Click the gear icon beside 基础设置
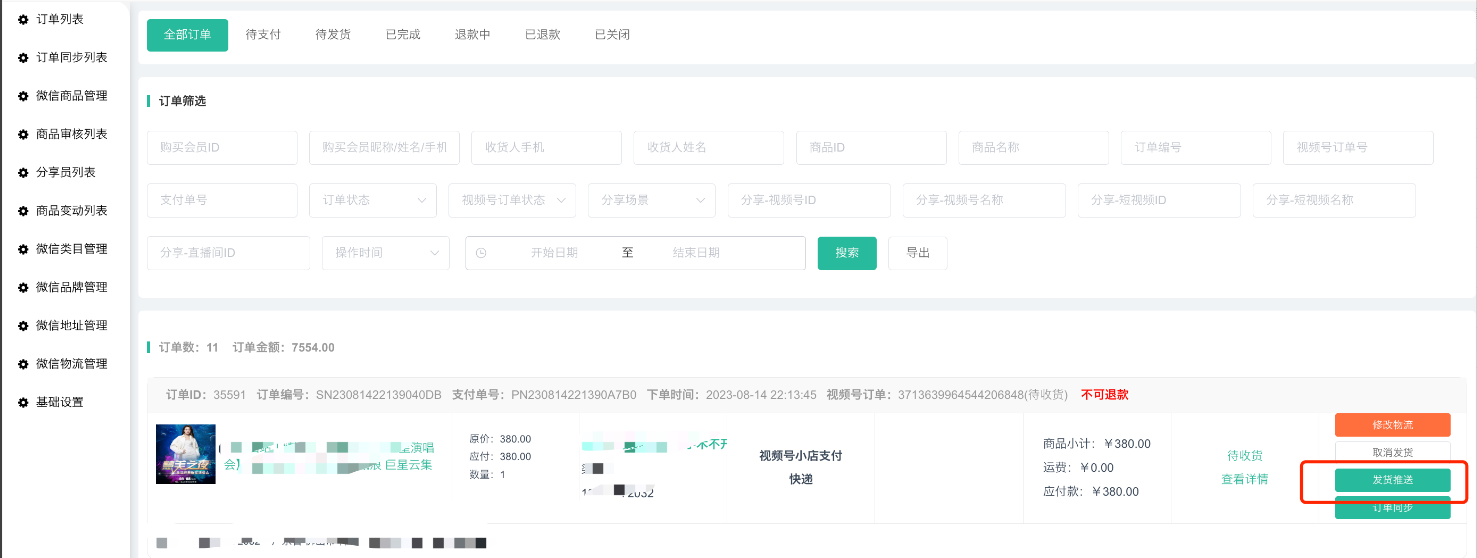Image resolution: width=1477 pixels, height=558 pixels. 23,402
